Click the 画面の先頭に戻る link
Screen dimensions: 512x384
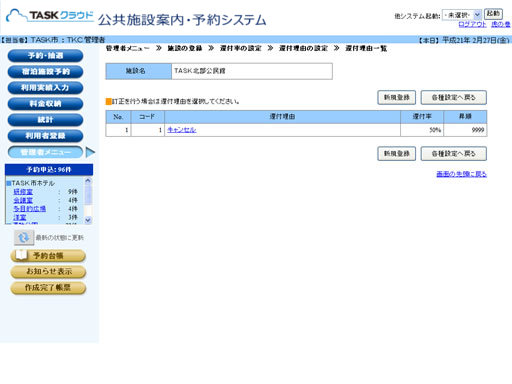461,174
